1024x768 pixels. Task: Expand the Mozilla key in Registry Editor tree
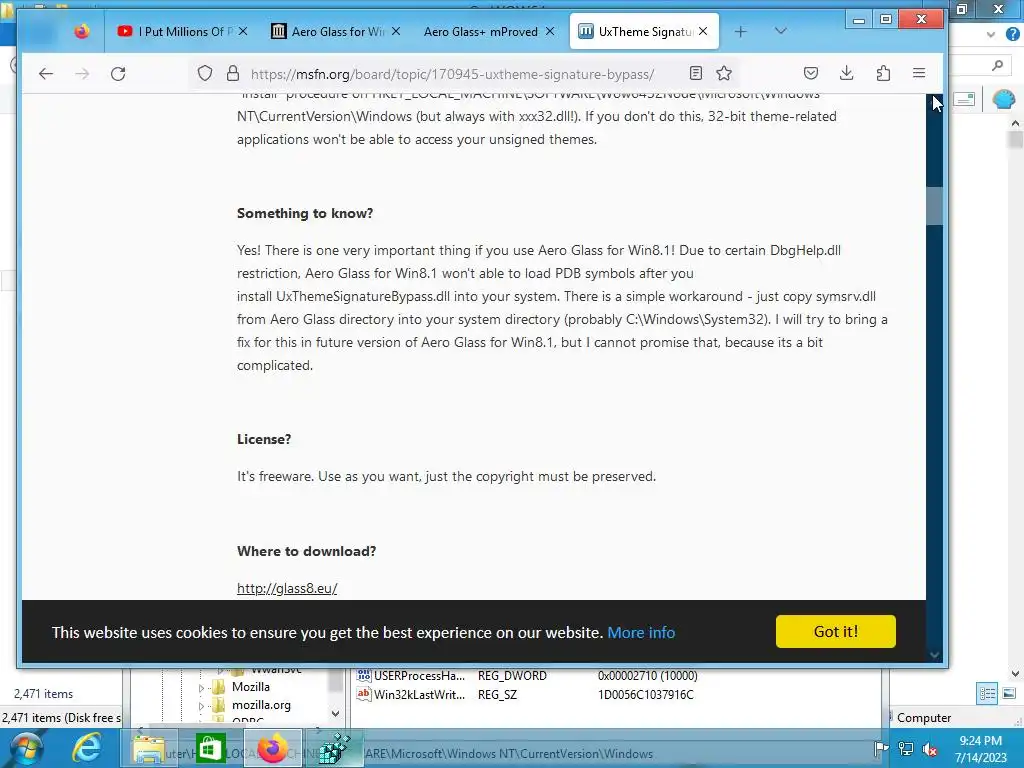tap(201, 688)
